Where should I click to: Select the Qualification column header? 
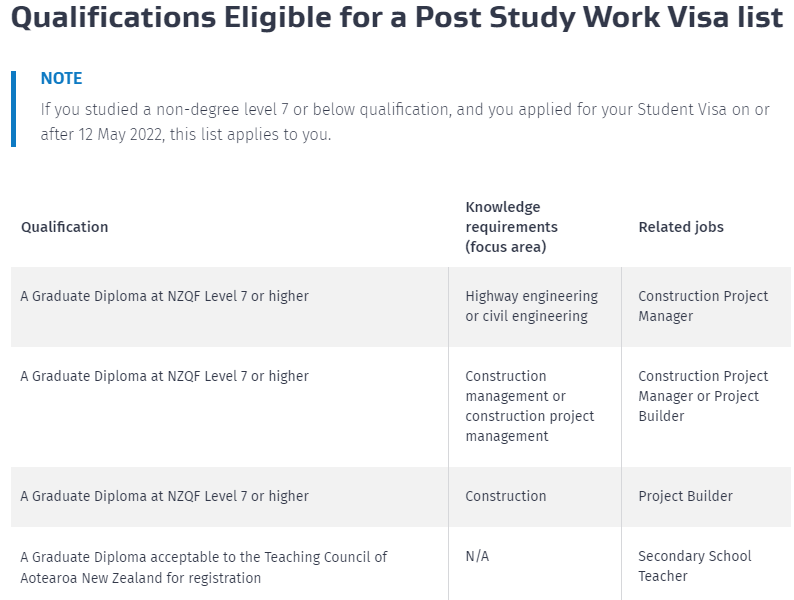(65, 227)
